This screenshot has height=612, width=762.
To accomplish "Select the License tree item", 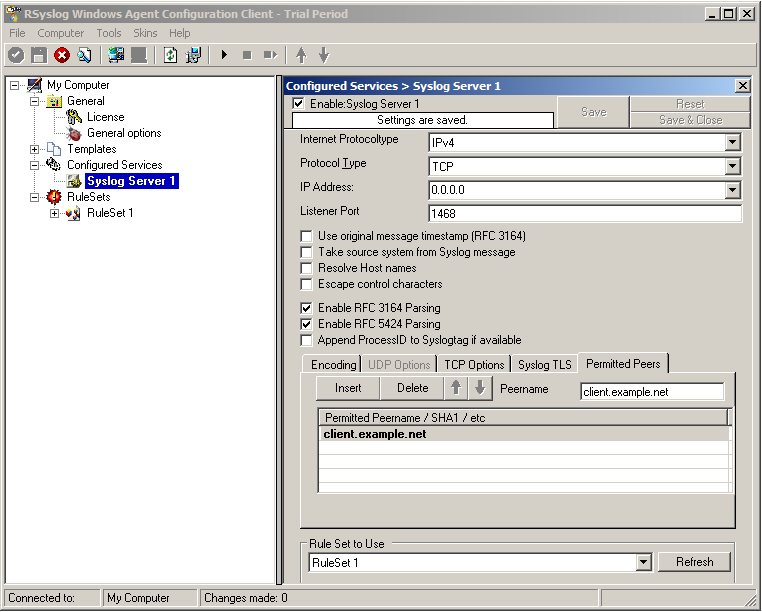I will [x=105, y=117].
